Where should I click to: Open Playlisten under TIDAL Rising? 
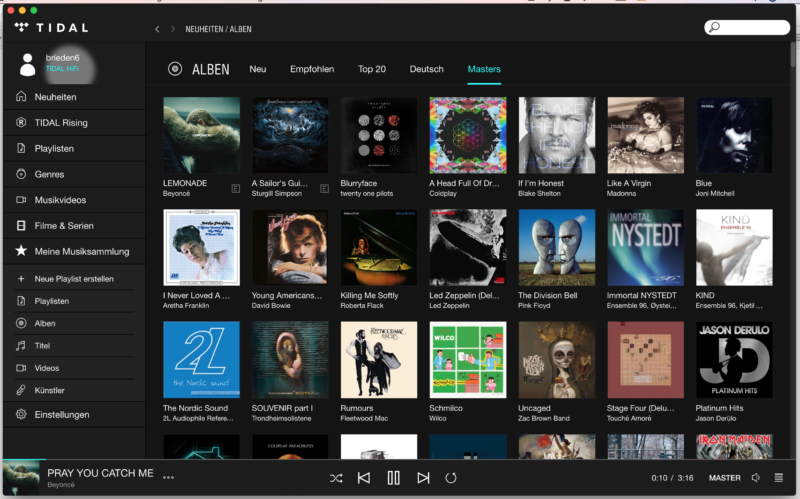[x=74, y=148]
